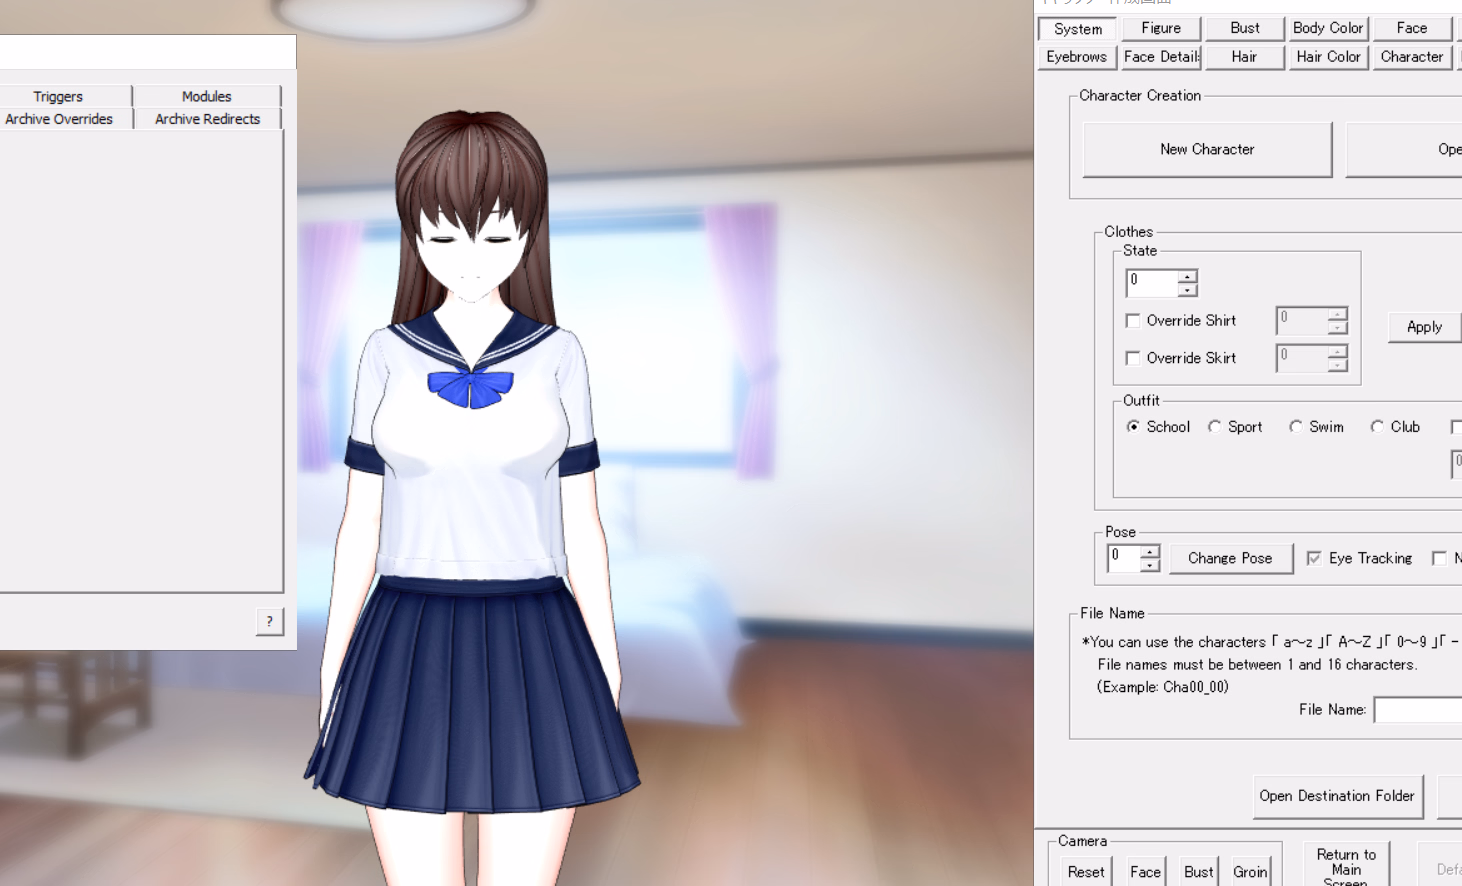The width and height of the screenshot is (1462, 886).
Task: Click the question mark help button
Action: point(269,621)
